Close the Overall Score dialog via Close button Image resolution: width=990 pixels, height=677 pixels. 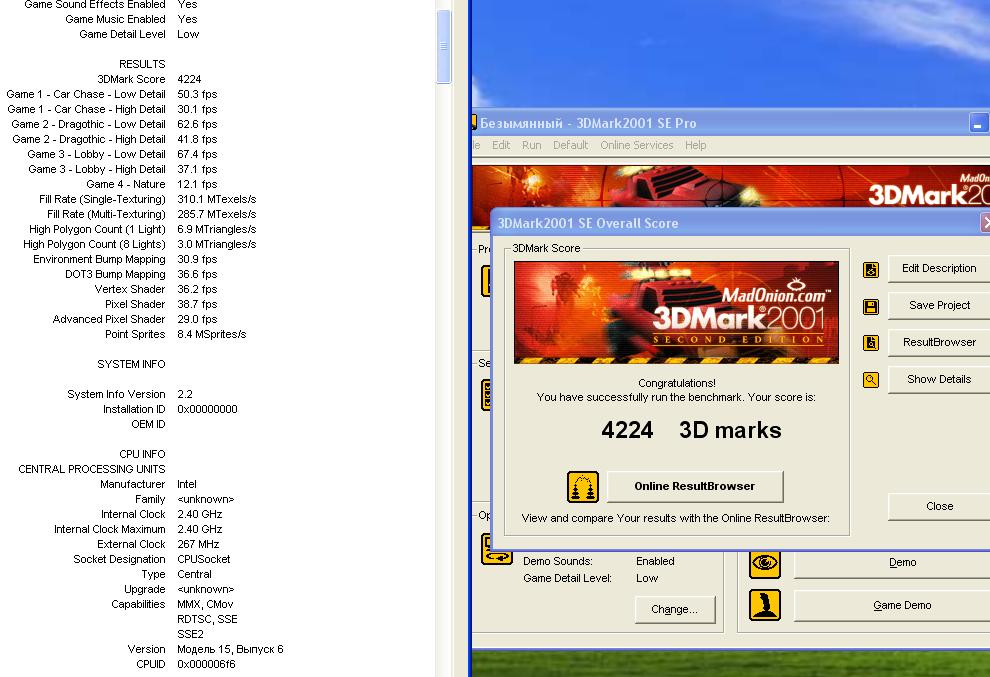[939, 506]
